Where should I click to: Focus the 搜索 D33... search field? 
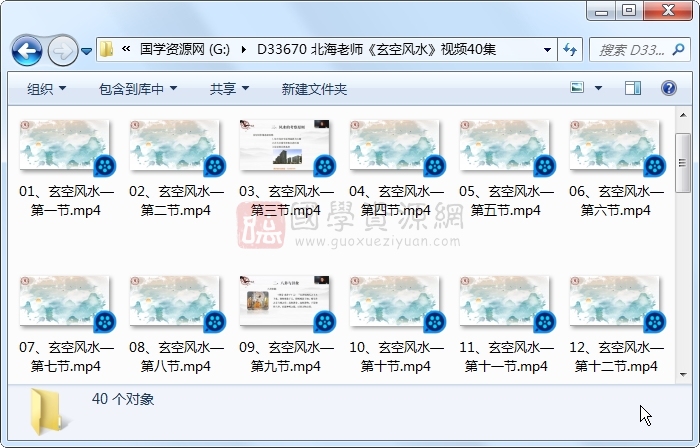631,50
